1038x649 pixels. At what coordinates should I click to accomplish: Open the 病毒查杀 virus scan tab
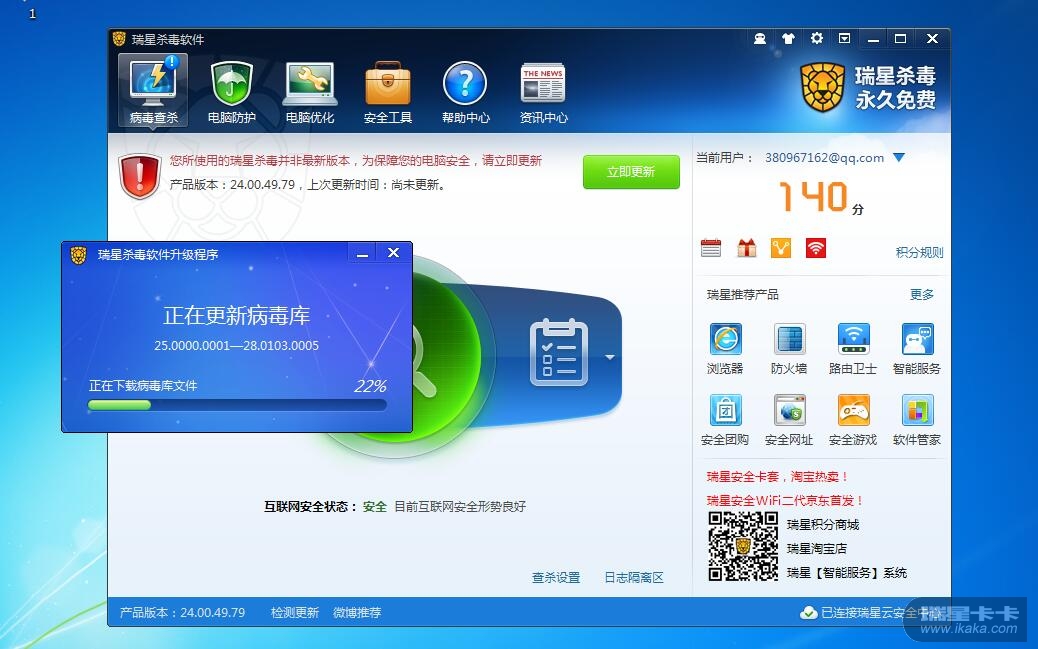[153, 90]
